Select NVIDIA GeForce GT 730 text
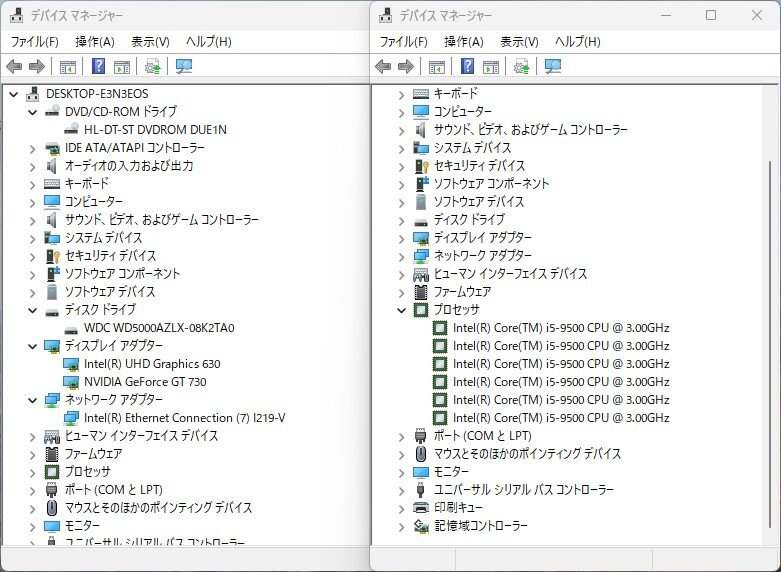Screen dimensions: 781x572 (x=145, y=382)
